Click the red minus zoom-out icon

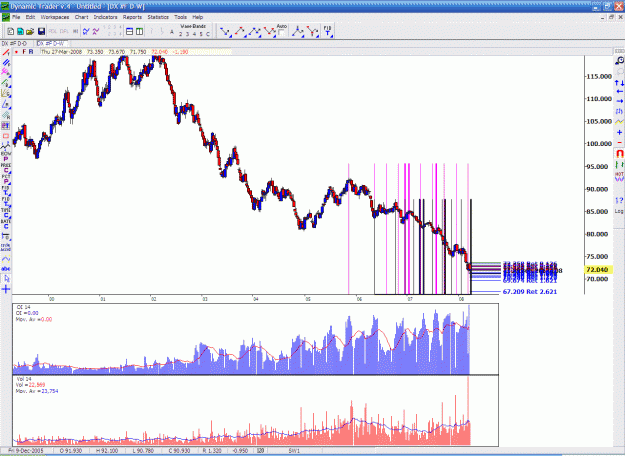pos(619,142)
